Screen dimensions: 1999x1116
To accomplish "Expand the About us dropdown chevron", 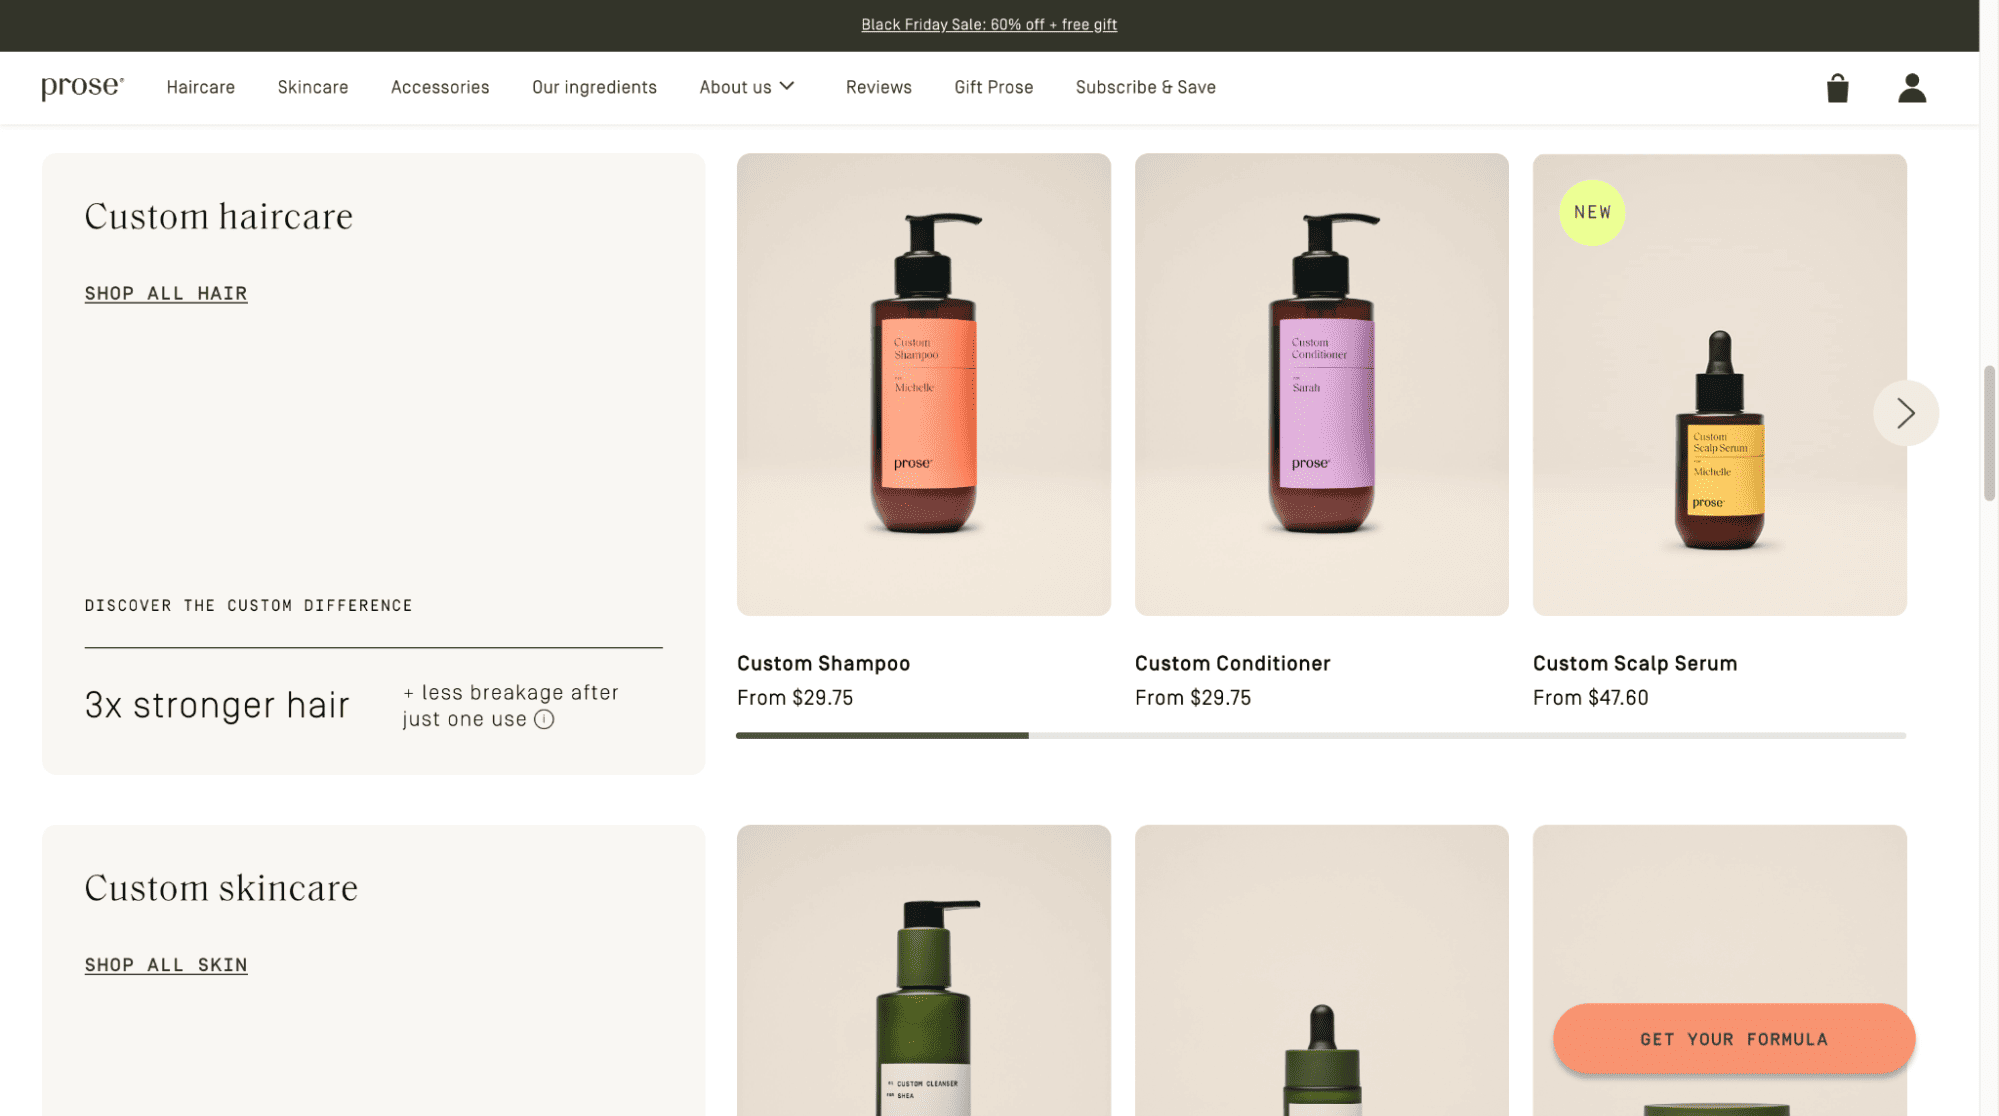I will point(788,87).
